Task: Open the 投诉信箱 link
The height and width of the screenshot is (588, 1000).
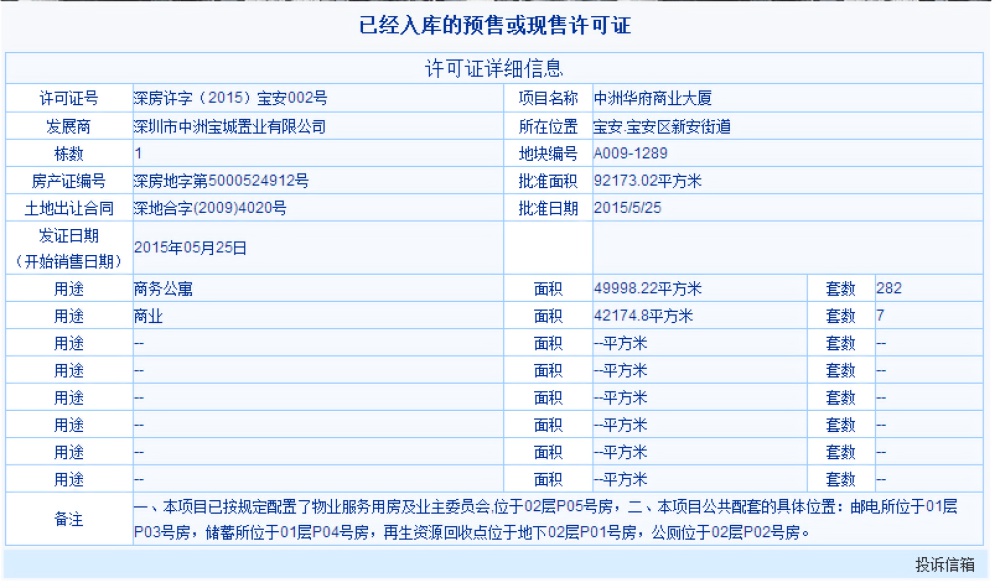Action: (945, 564)
